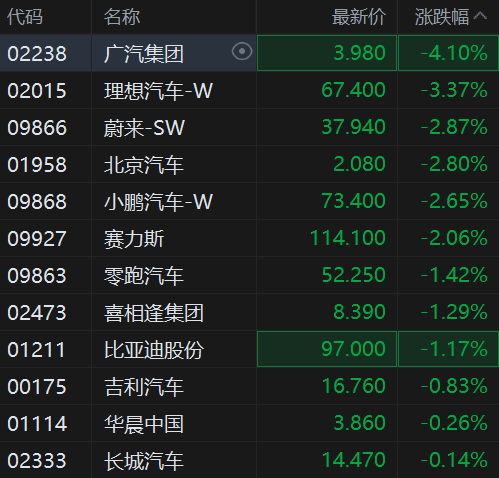Select stock code 02333
Screen dimensions: 499x478
pyautogui.click(x=37, y=461)
